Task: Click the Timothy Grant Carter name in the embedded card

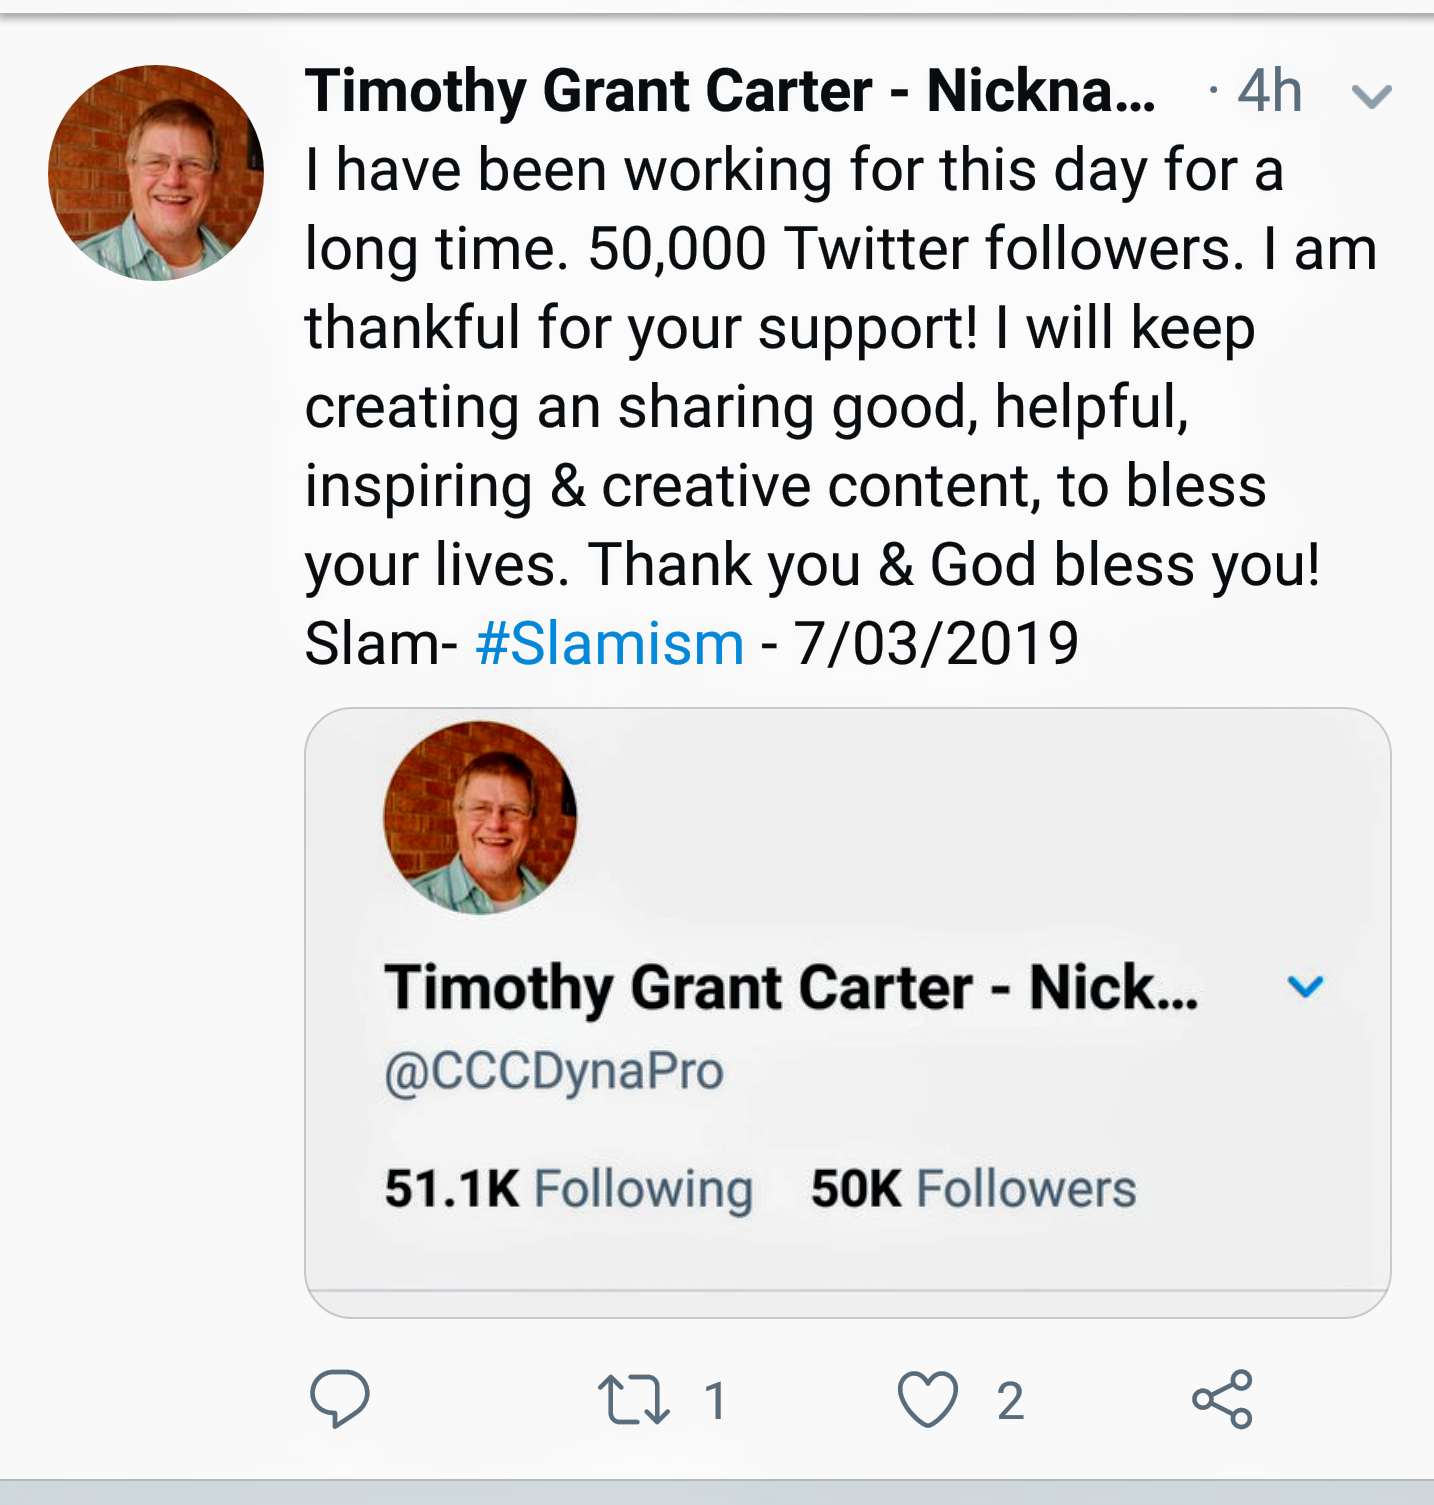Action: pos(790,988)
